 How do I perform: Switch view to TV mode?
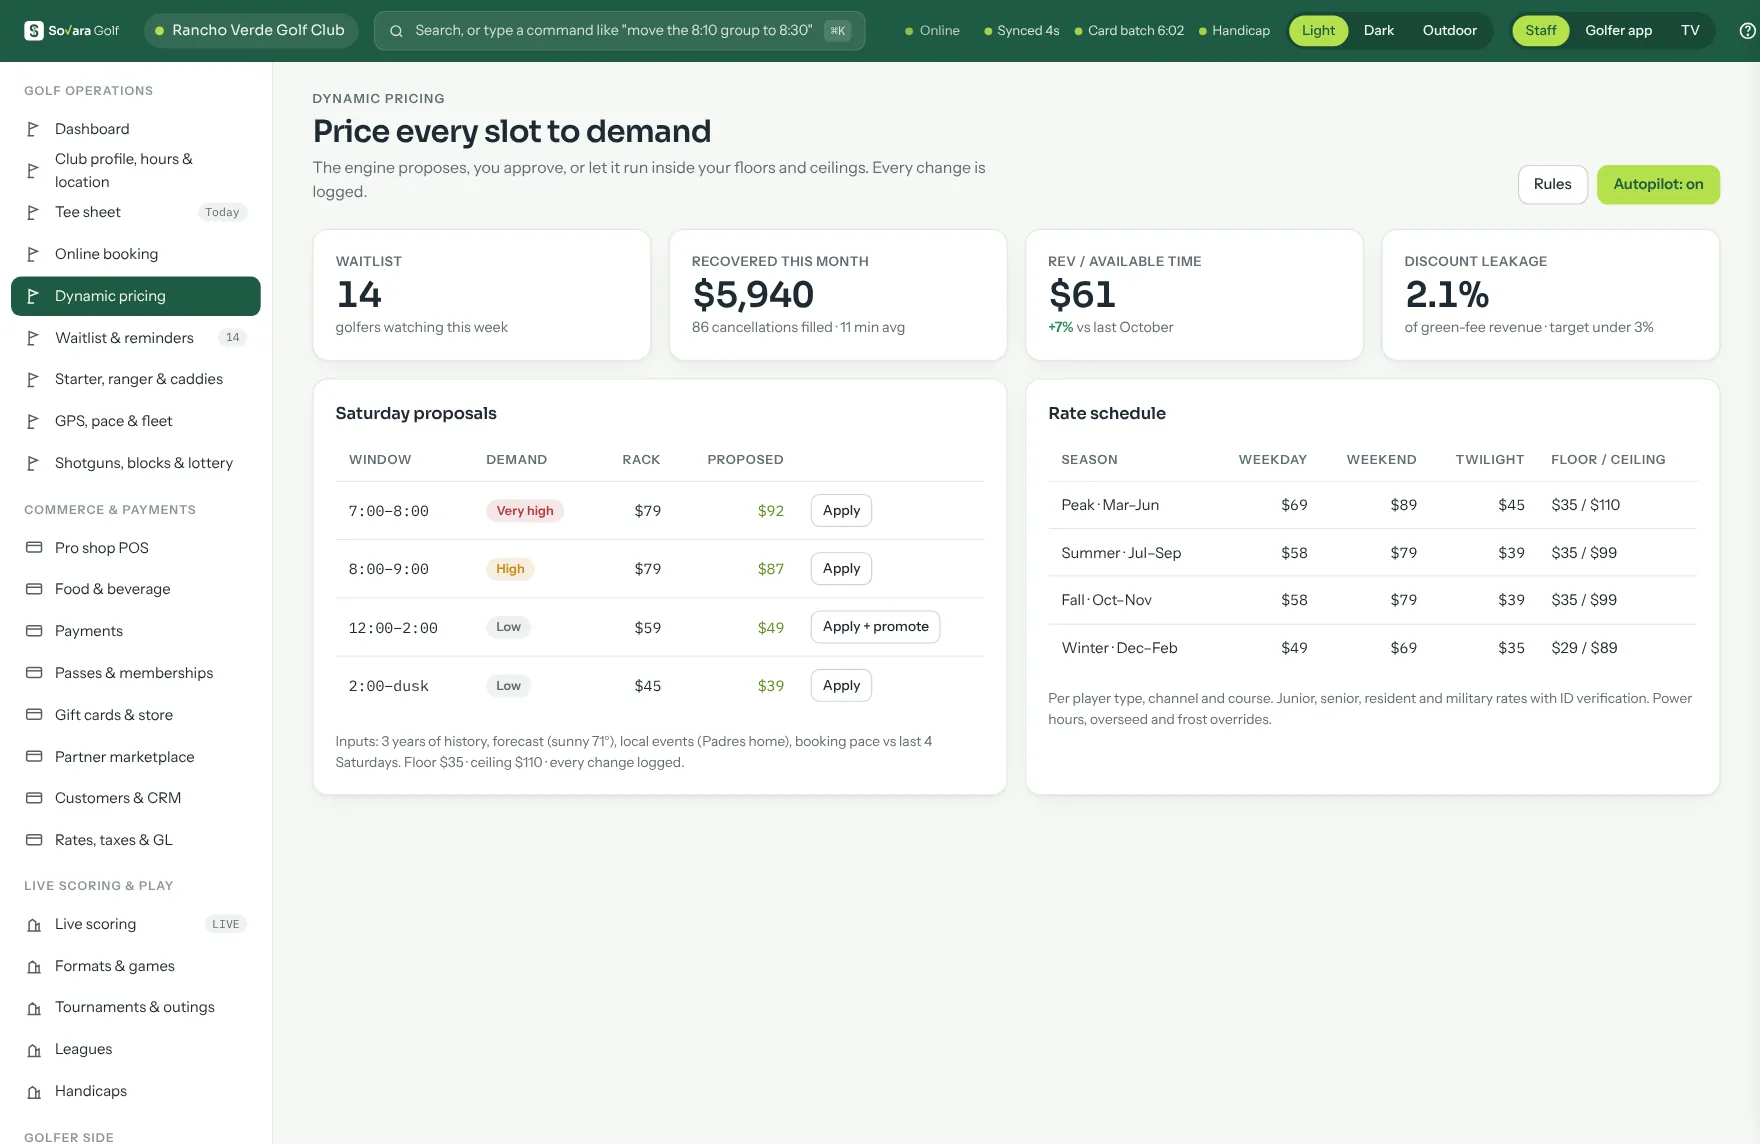(x=1690, y=31)
